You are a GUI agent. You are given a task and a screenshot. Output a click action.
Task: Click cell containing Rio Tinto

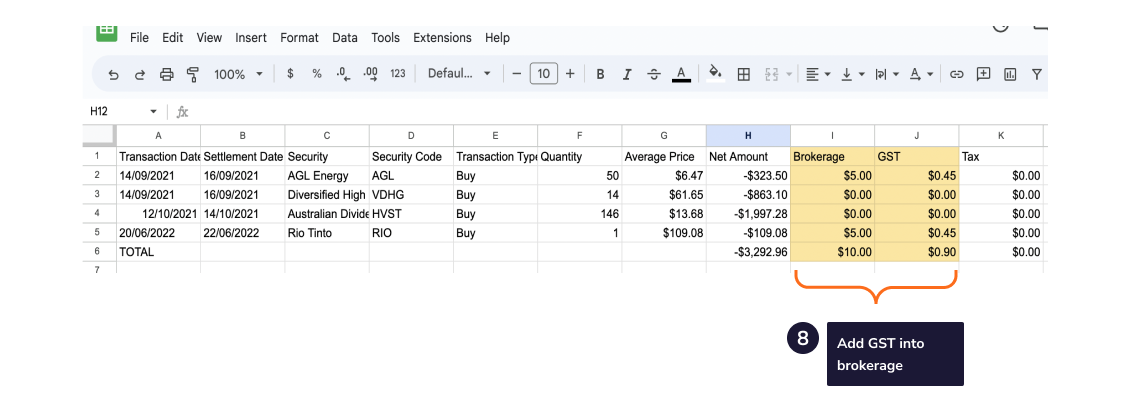point(327,233)
